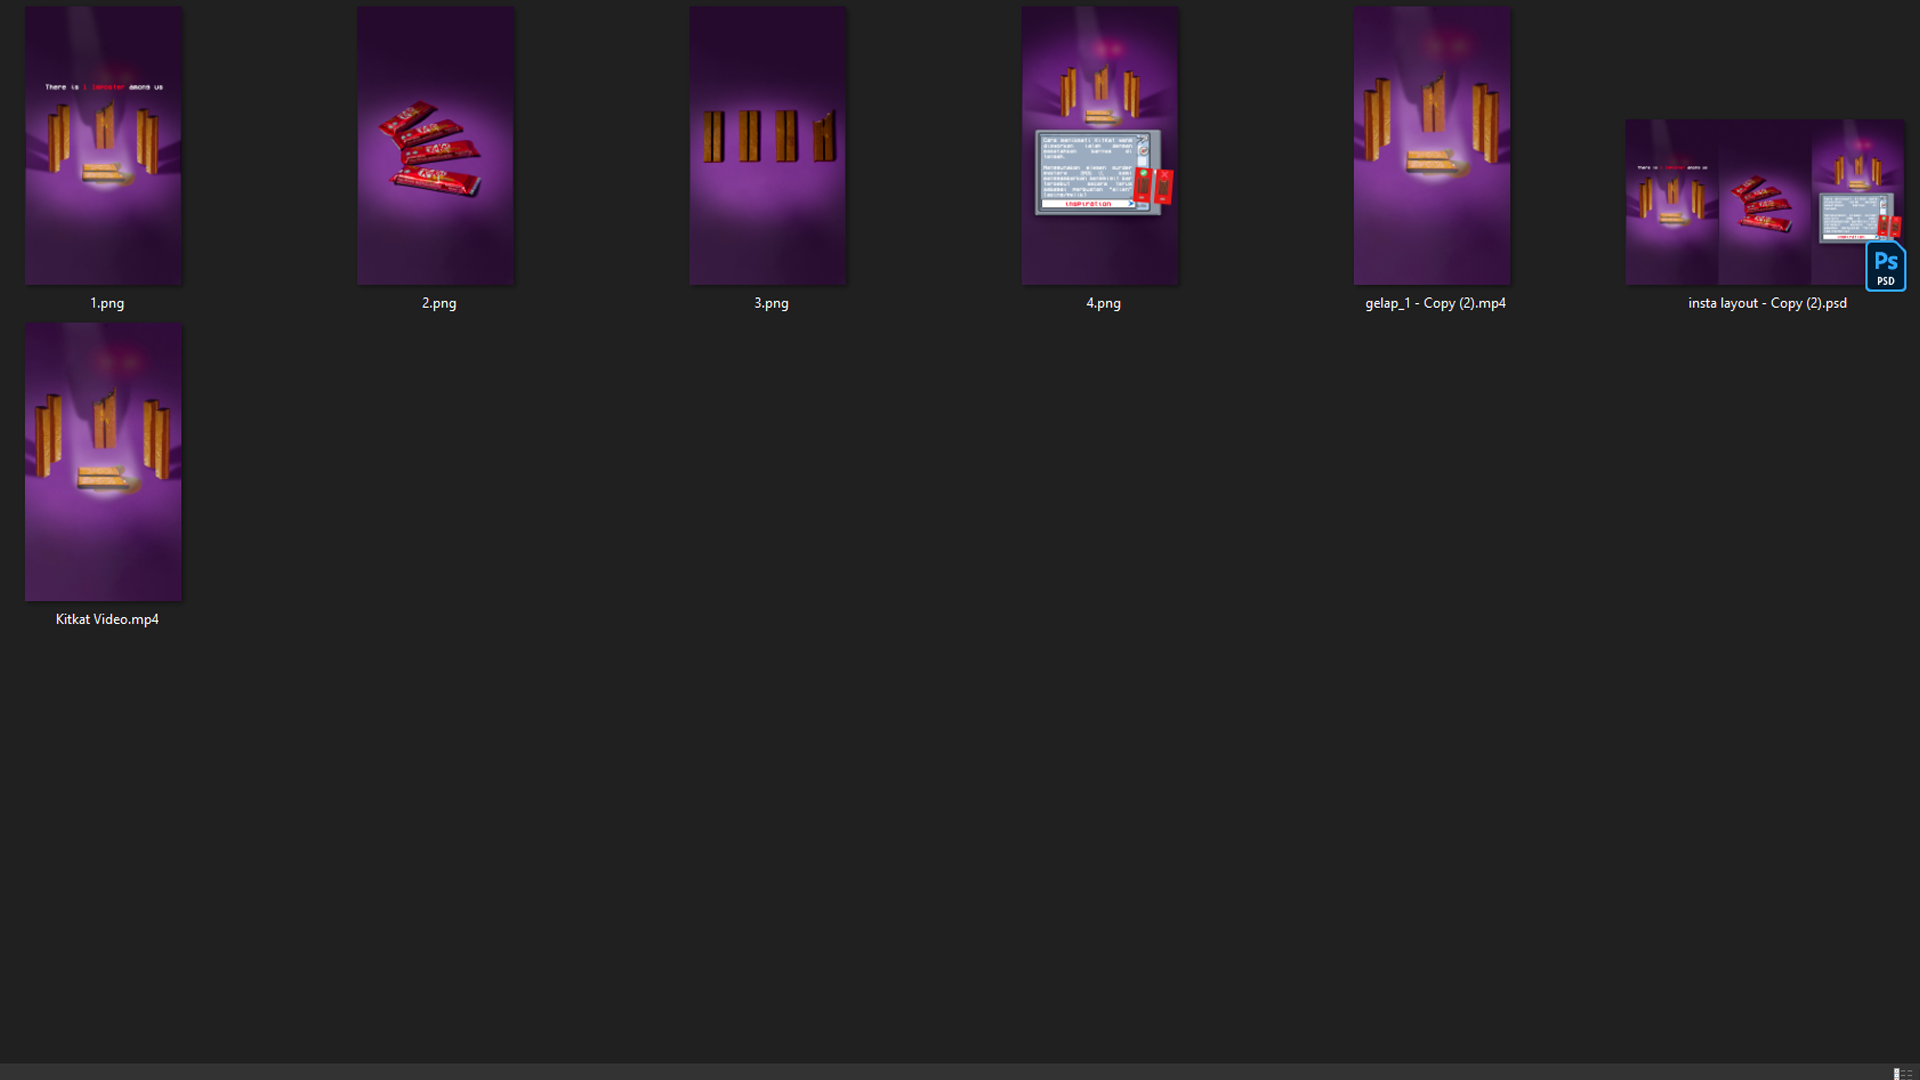Click the file name 4.png
The height and width of the screenshot is (1080, 1920).
[1103, 303]
